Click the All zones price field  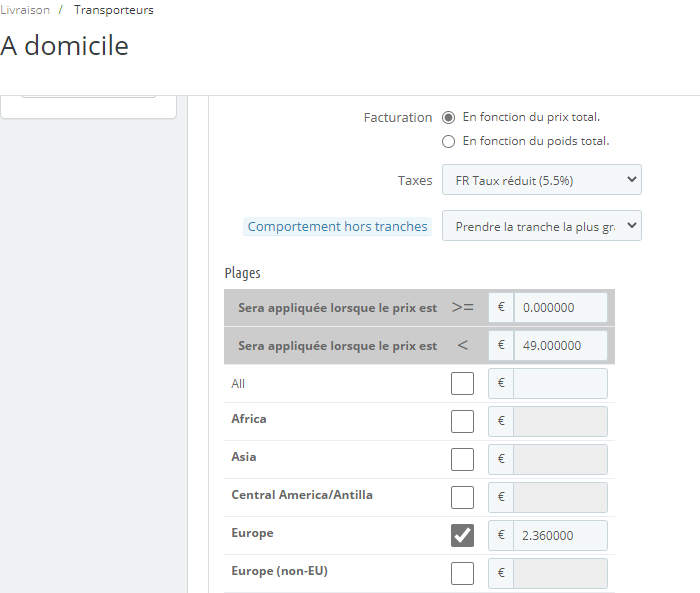[x=560, y=384]
